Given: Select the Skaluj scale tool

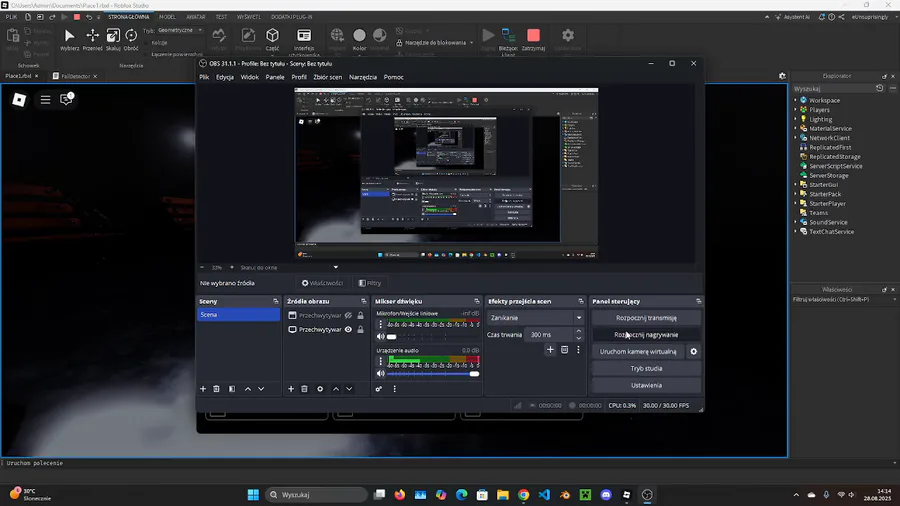Looking at the screenshot, I should click(x=113, y=39).
